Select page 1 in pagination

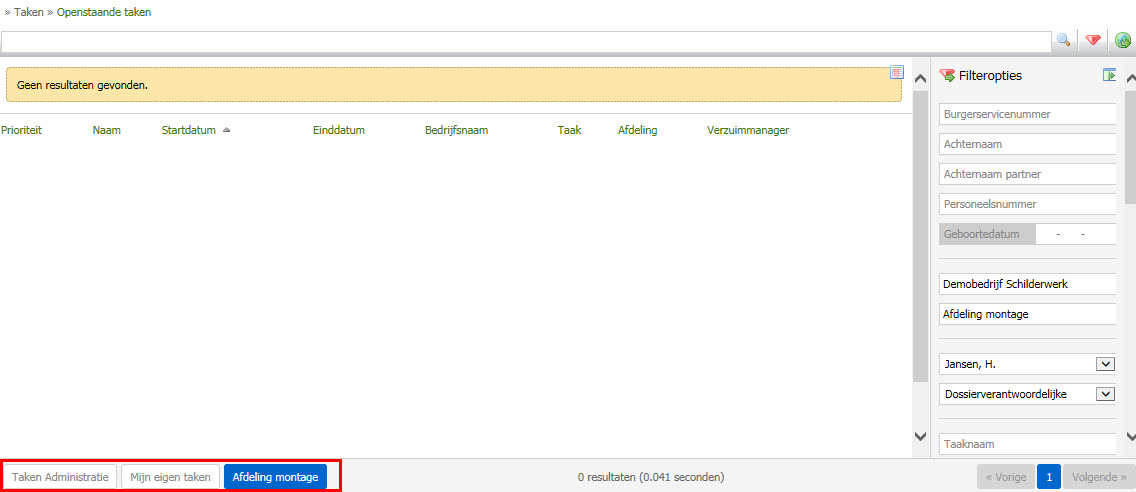1048,477
